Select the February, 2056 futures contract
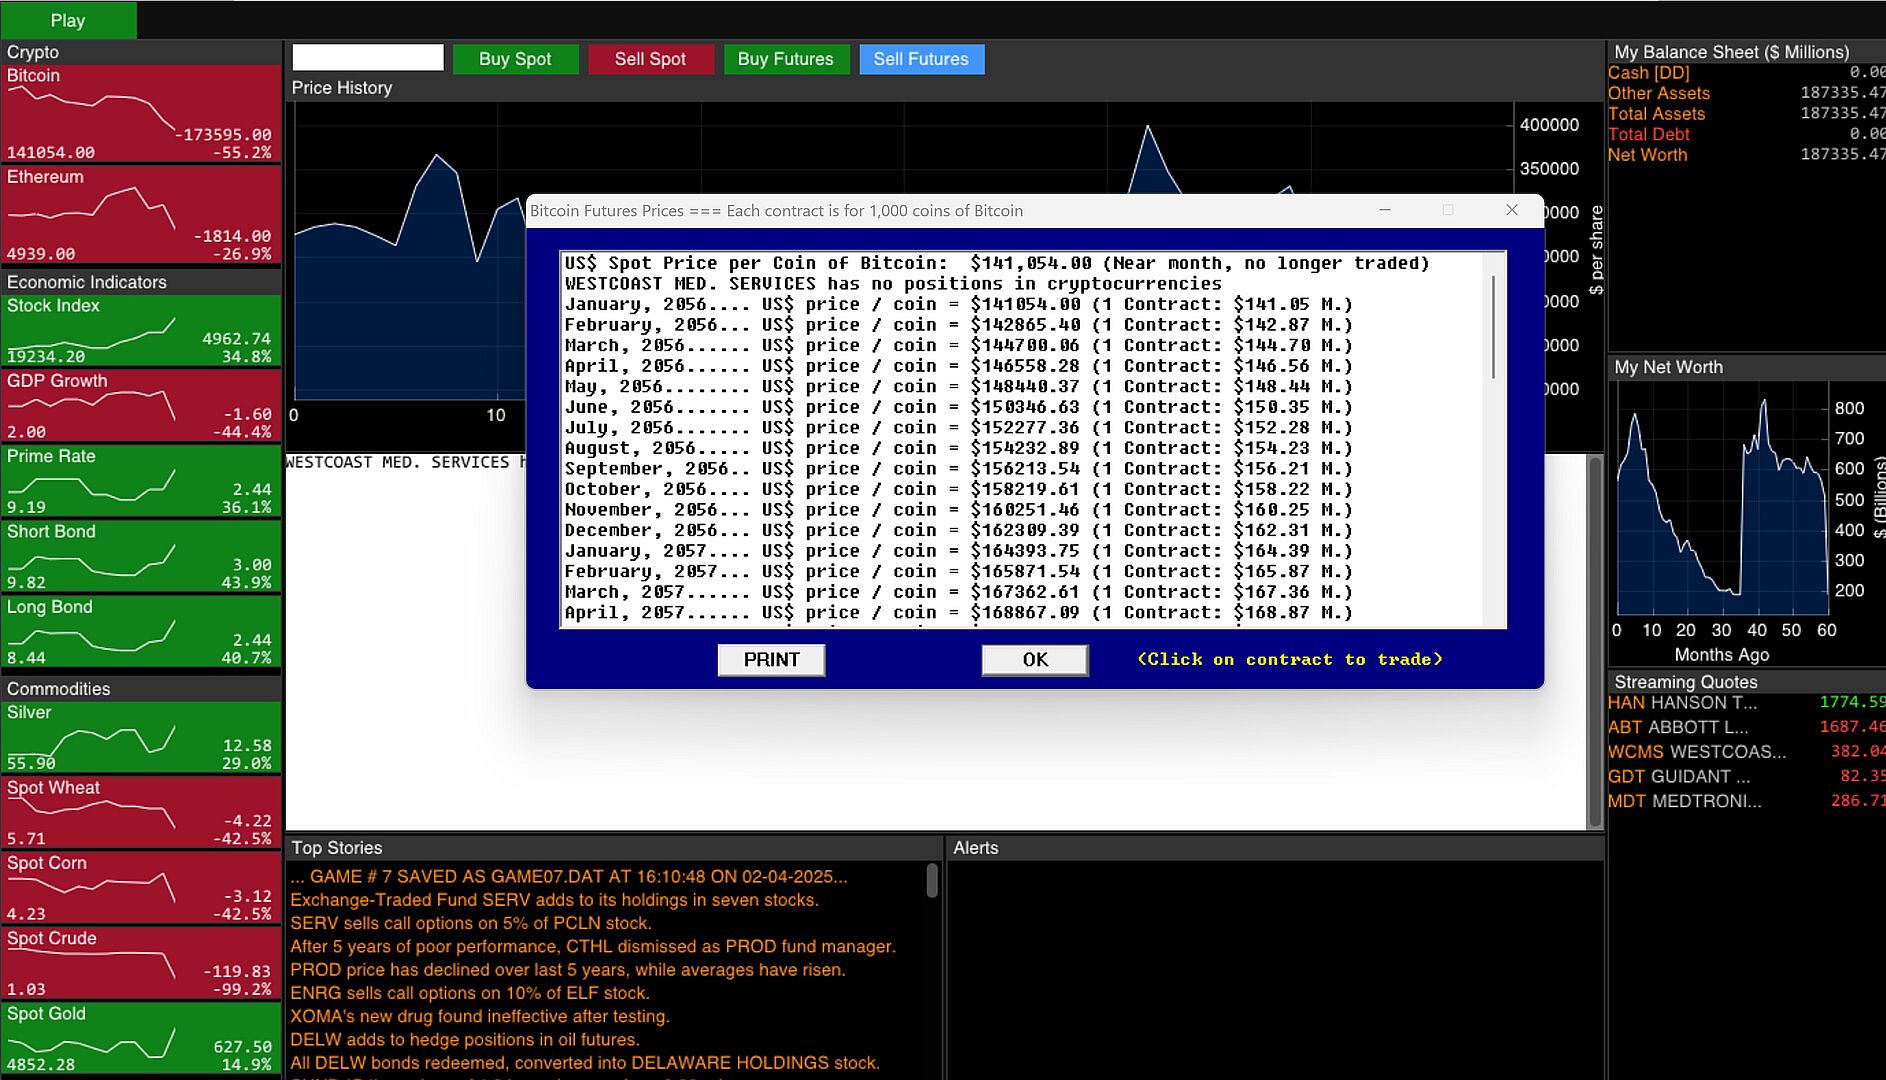The width and height of the screenshot is (1886, 1080). [x=958, y=325]
